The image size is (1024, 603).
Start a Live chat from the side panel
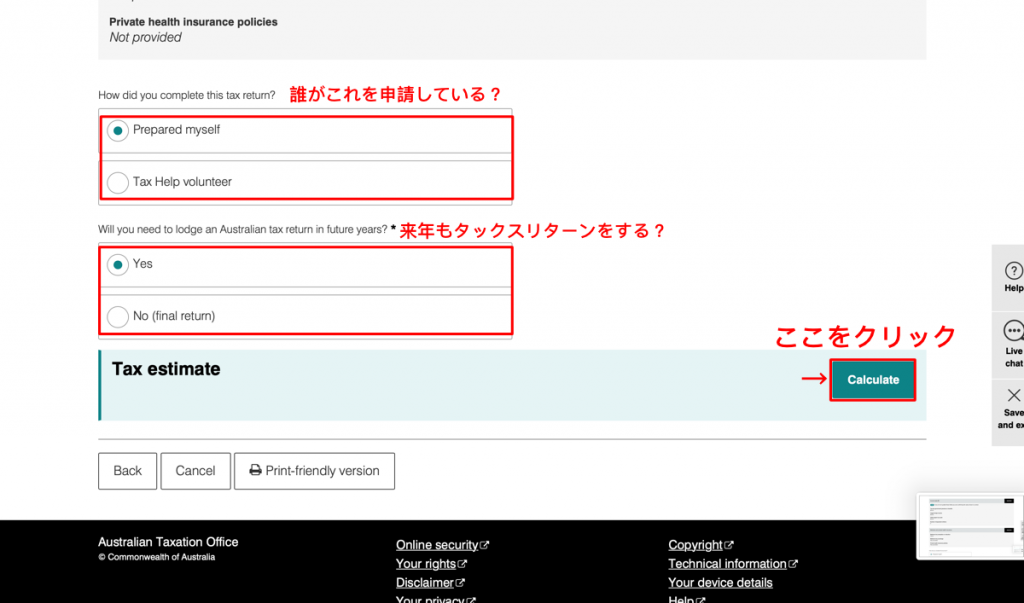[x=1013, y=332]
